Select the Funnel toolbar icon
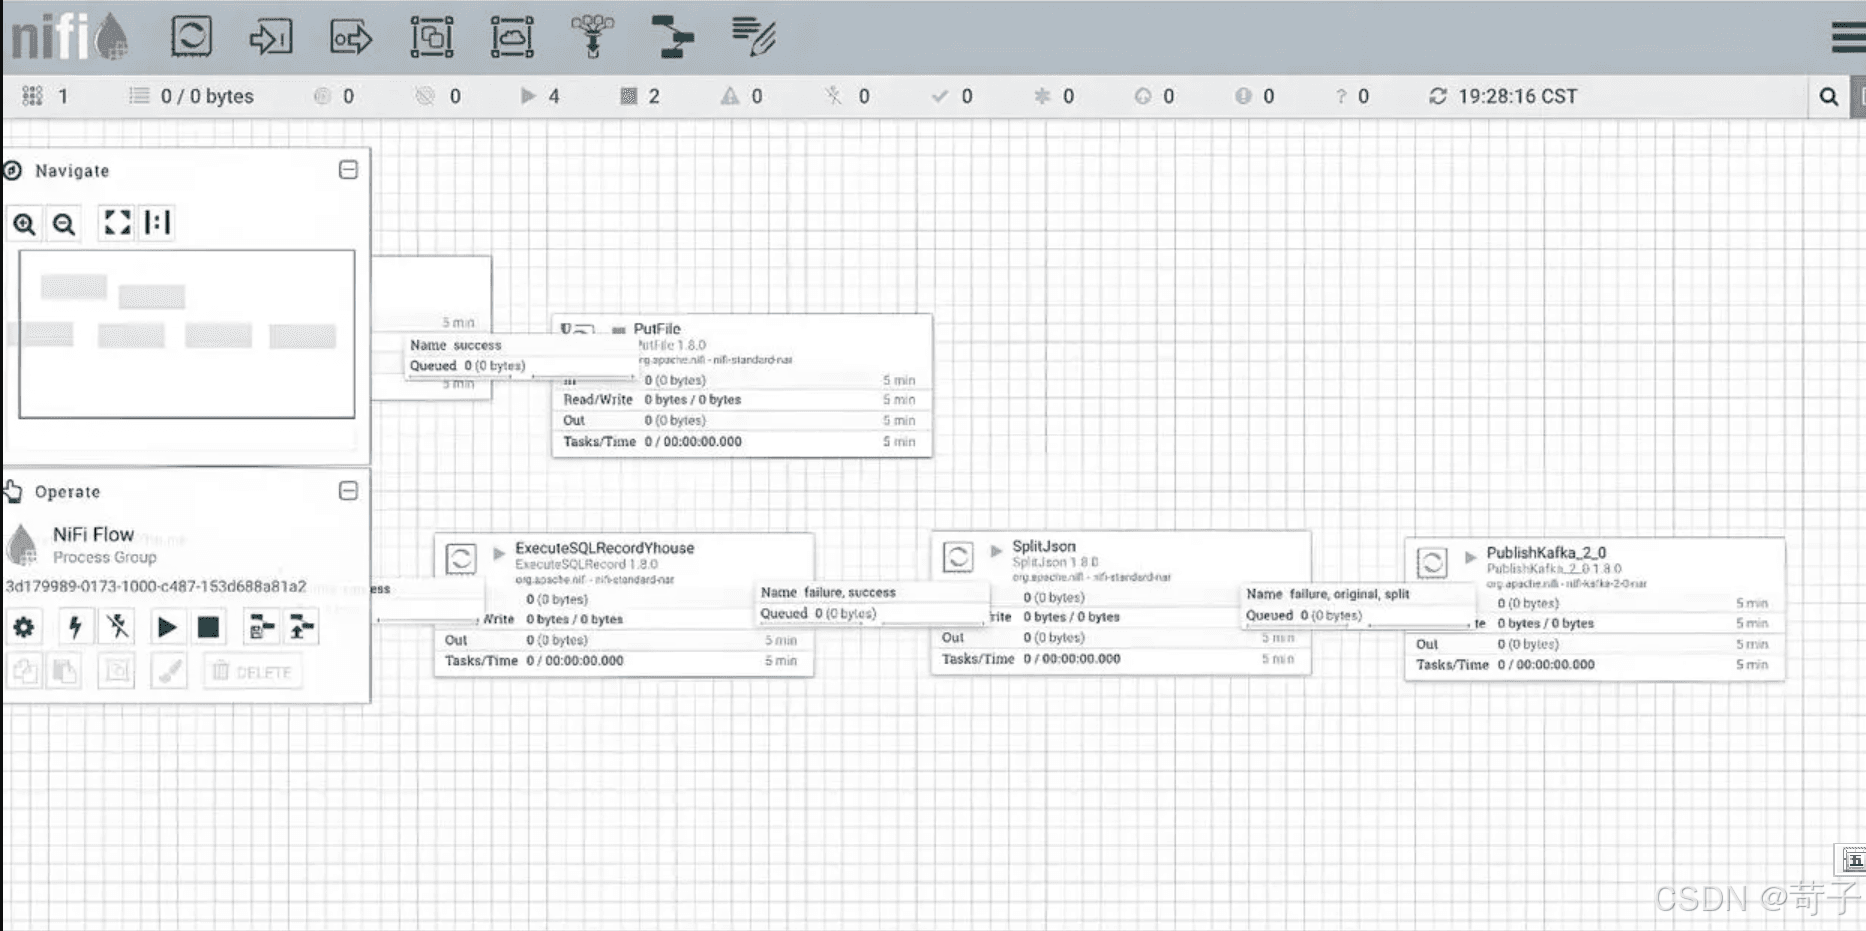The width and height of the screenshot is (1866, 931). [x=592, y=37]
